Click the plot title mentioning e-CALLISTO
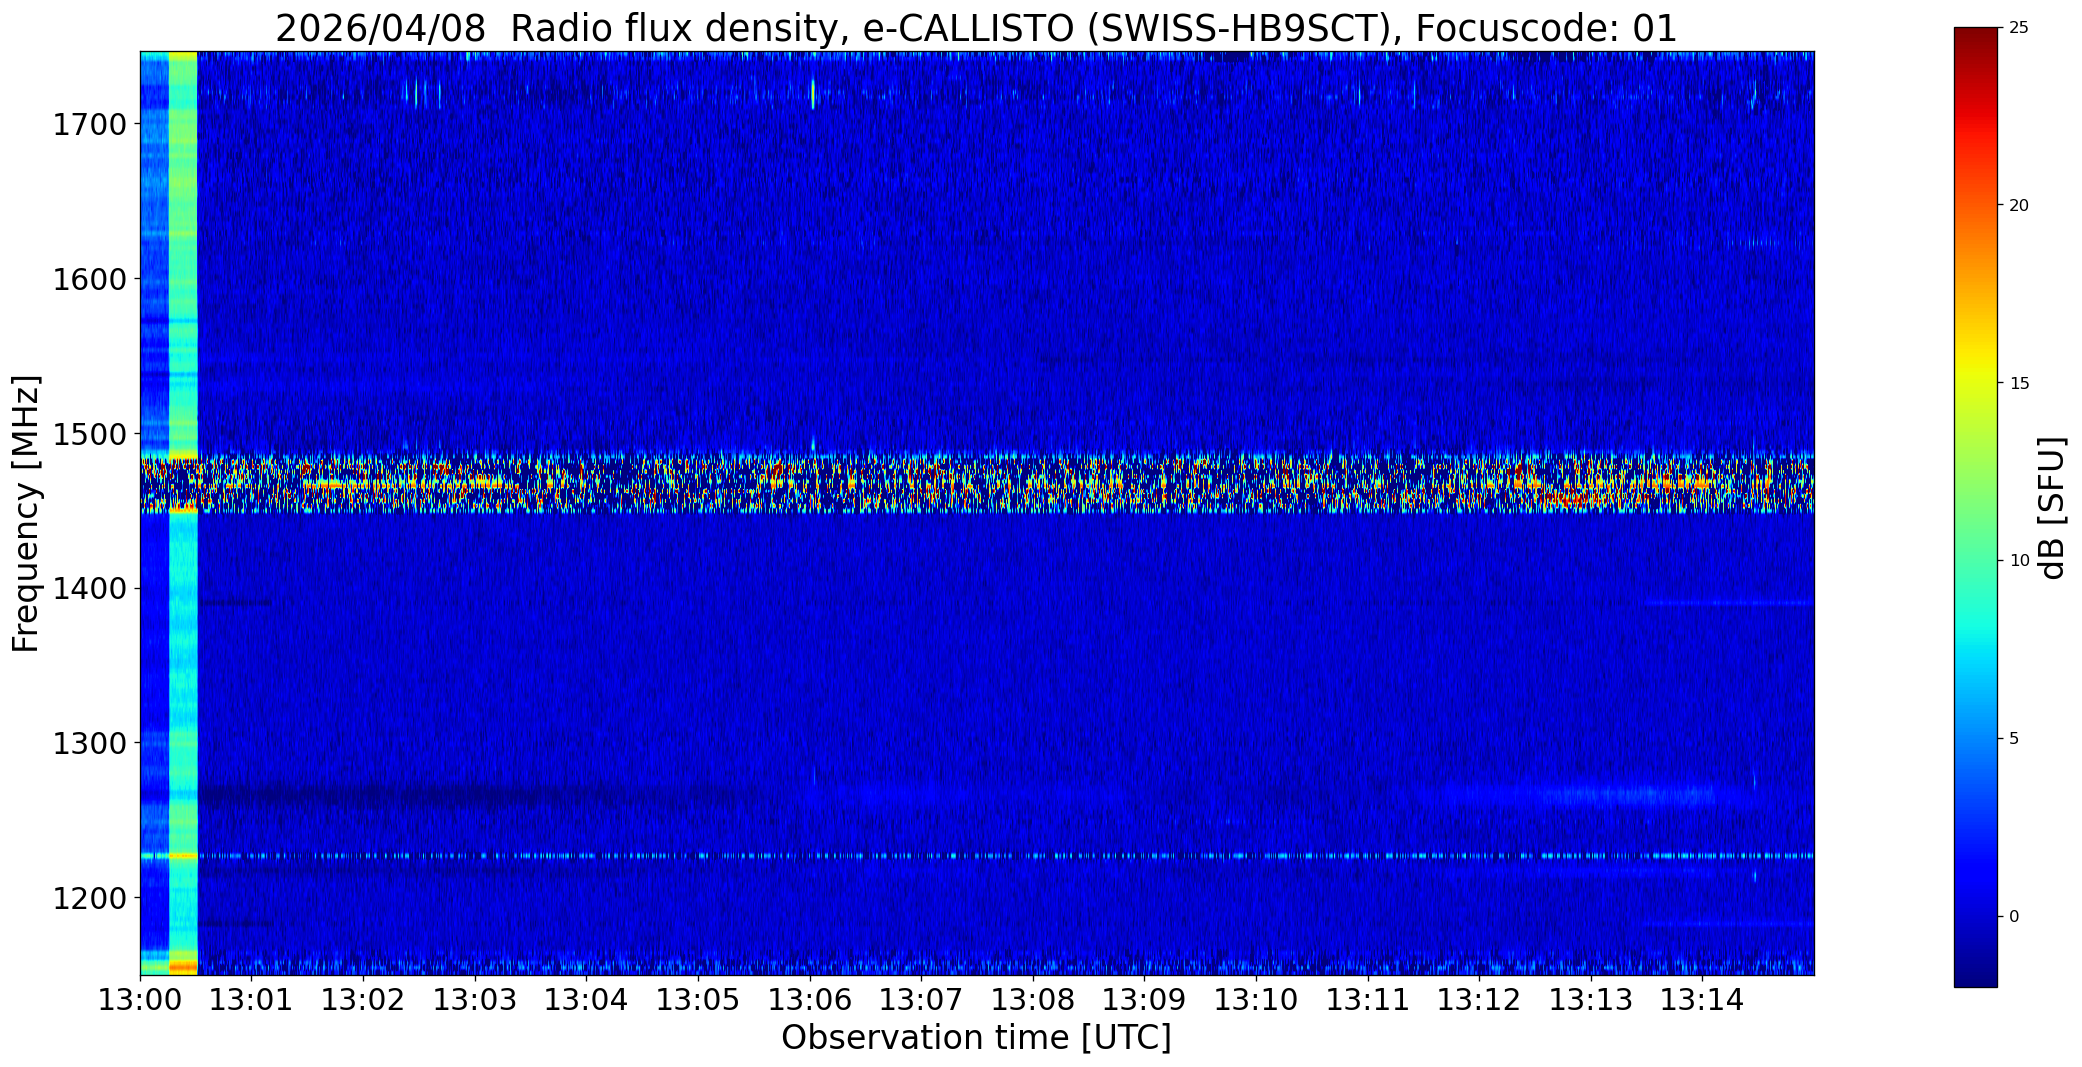The width and height of the screenshot is (2082, 1067). point(976,29)
